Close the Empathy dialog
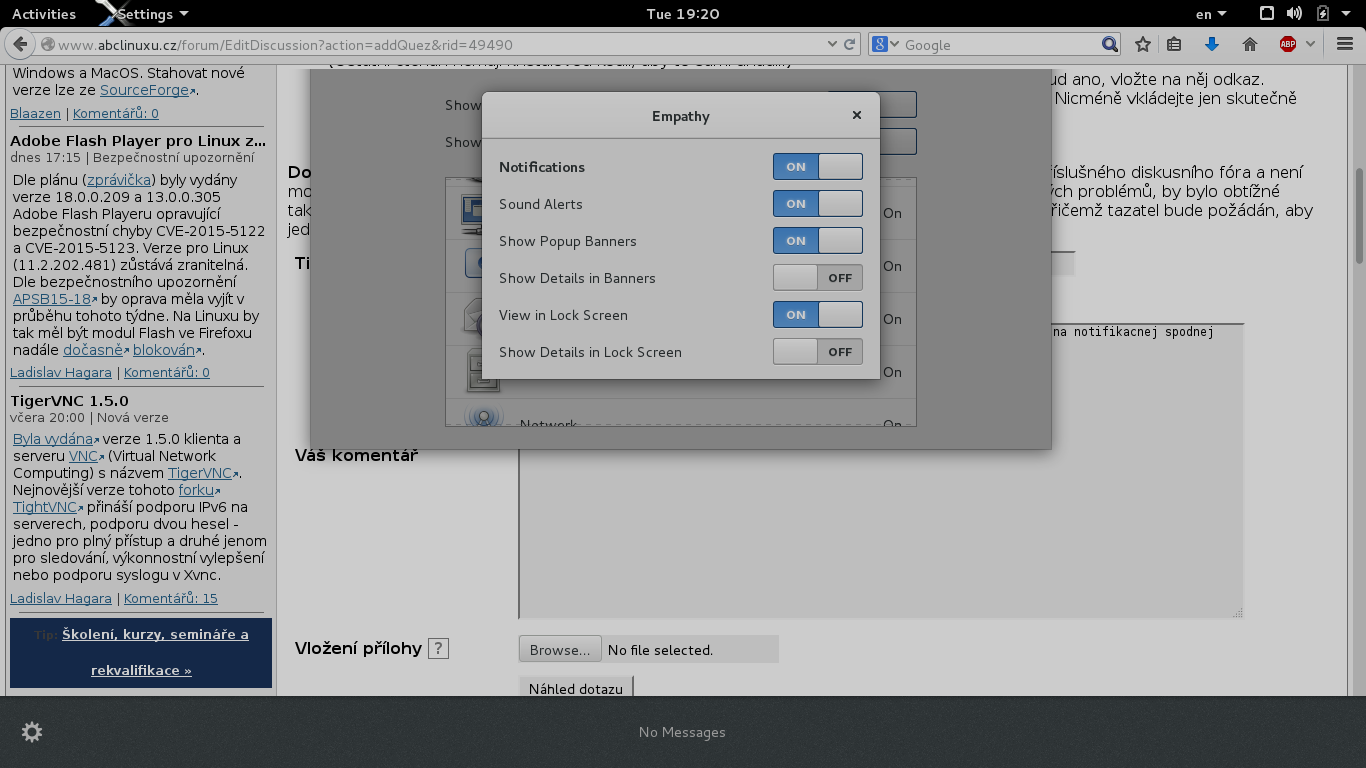1366x768 pixels. [857, 115]
